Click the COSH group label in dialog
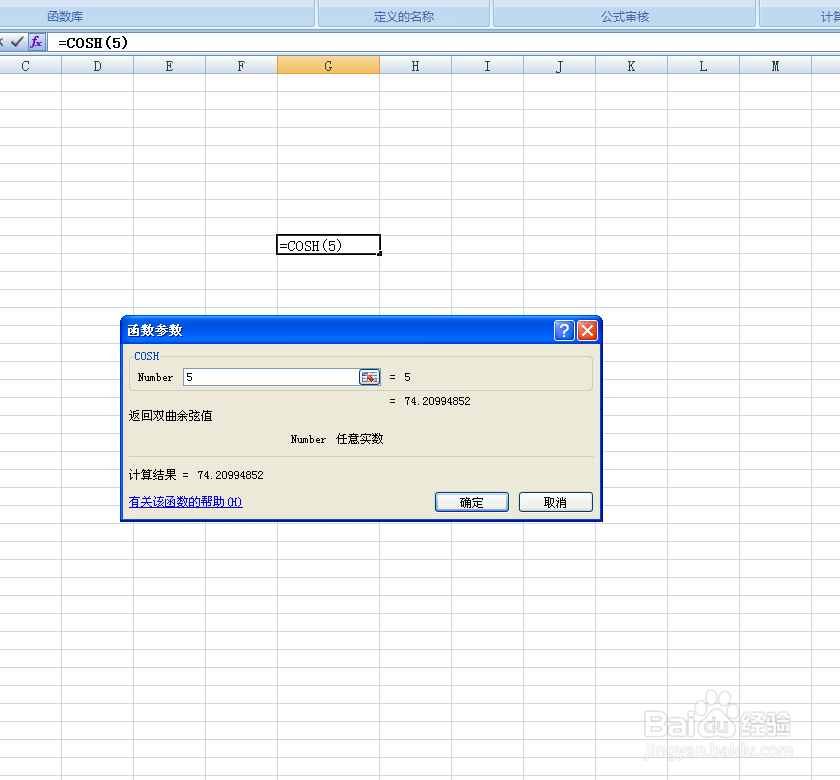This screenshot has height=780, width=840. (x=146, y=356)
